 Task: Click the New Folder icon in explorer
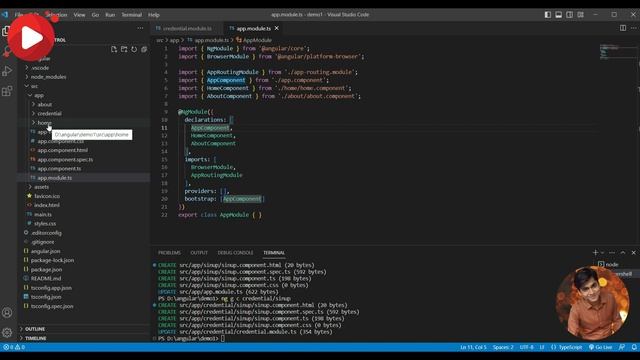tap(124, 49)
